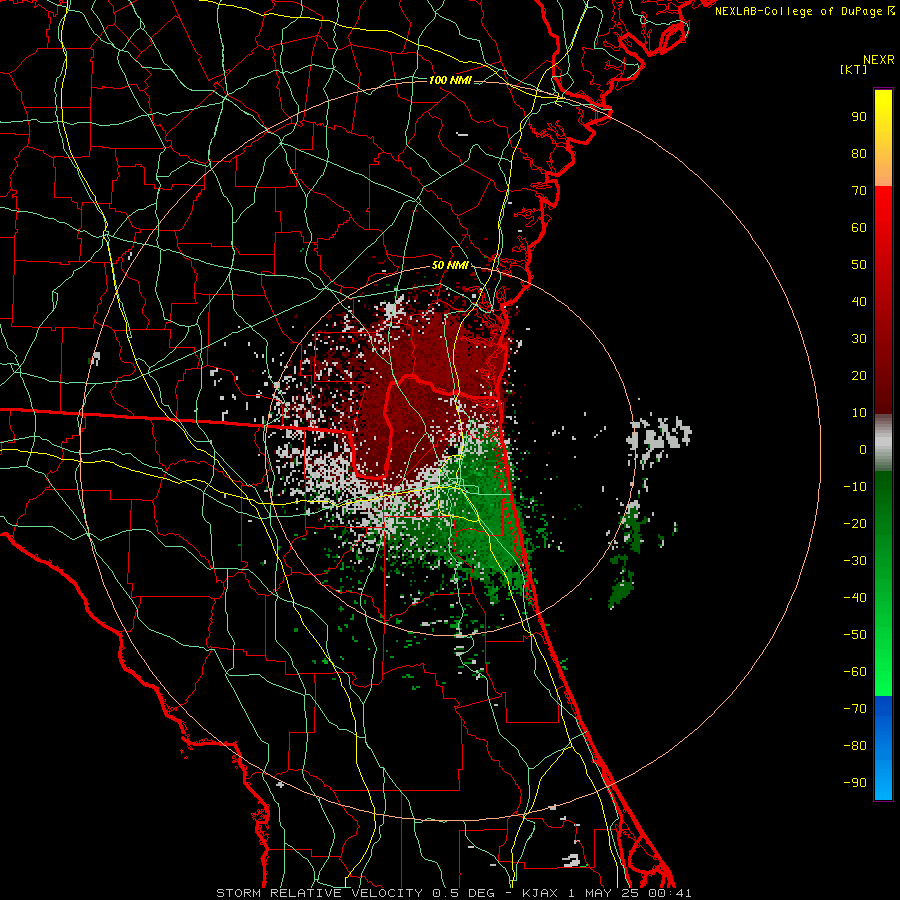This screenshot has height=900, width=900.
Task: Click the -80 value on velocity scale
Action: pos(855,746)
